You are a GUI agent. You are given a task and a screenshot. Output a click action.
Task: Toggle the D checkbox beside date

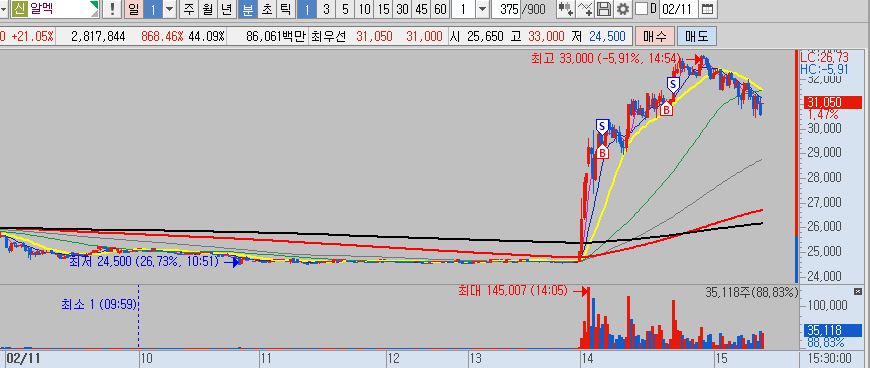(641, 9)
